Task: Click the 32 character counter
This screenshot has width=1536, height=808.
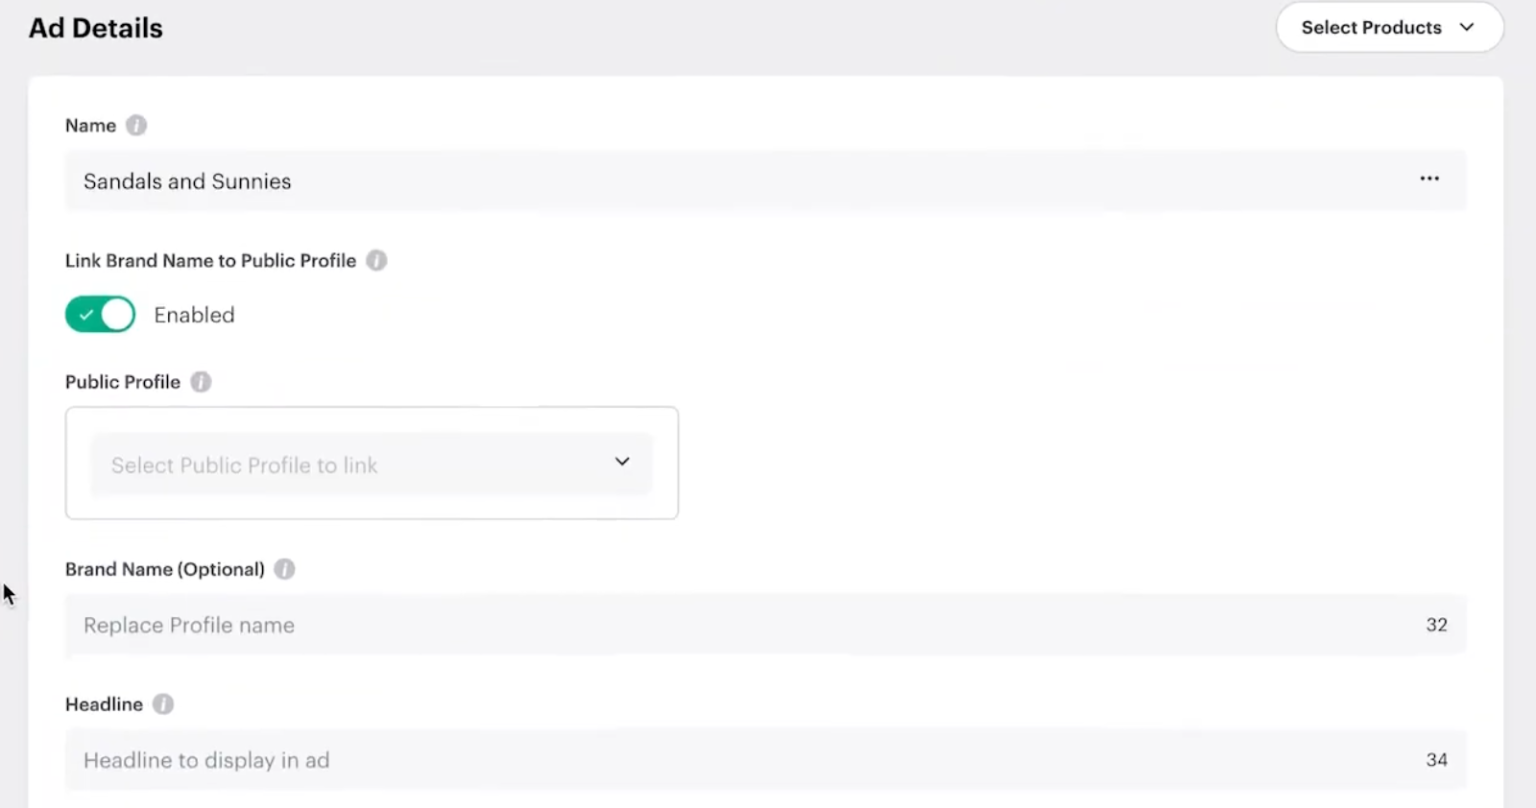Action: [x=1436, y=625]
